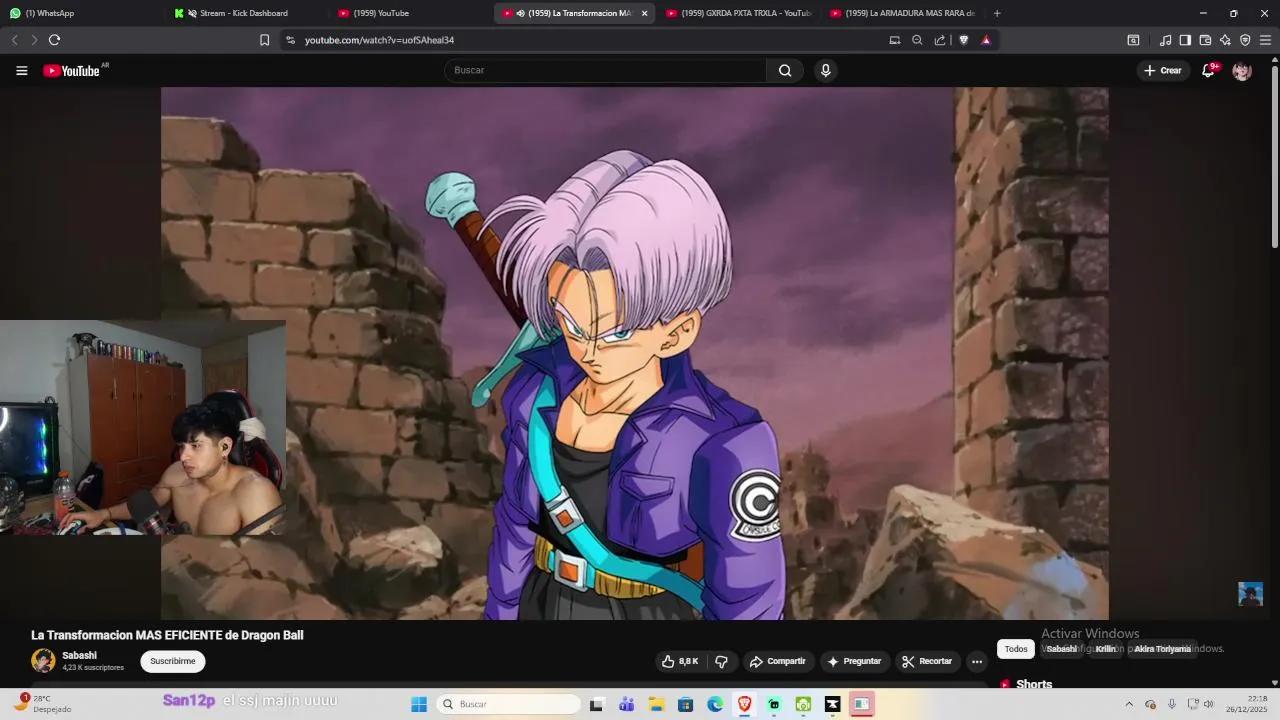Open the share page icon in address bar

pos(940,40)
